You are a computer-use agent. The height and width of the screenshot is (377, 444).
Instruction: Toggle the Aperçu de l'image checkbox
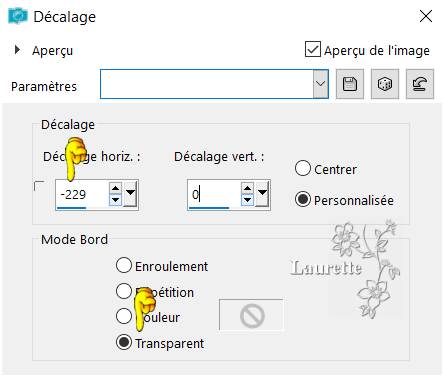click(313, 49)
